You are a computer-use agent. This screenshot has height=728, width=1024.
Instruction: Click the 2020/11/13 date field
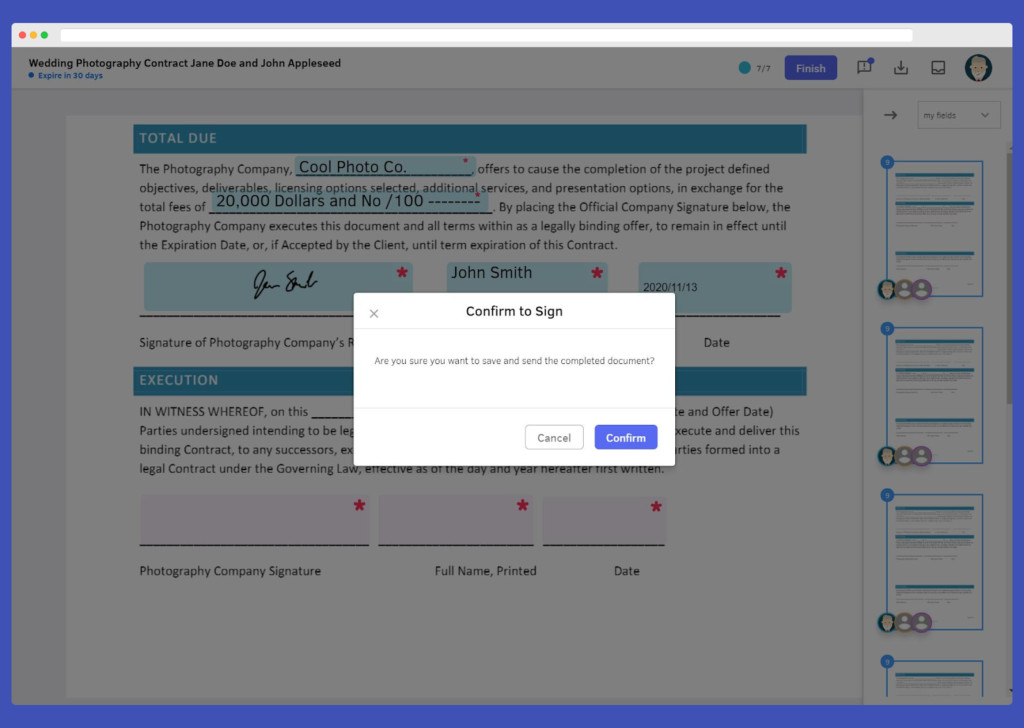(x=714, y=285)
